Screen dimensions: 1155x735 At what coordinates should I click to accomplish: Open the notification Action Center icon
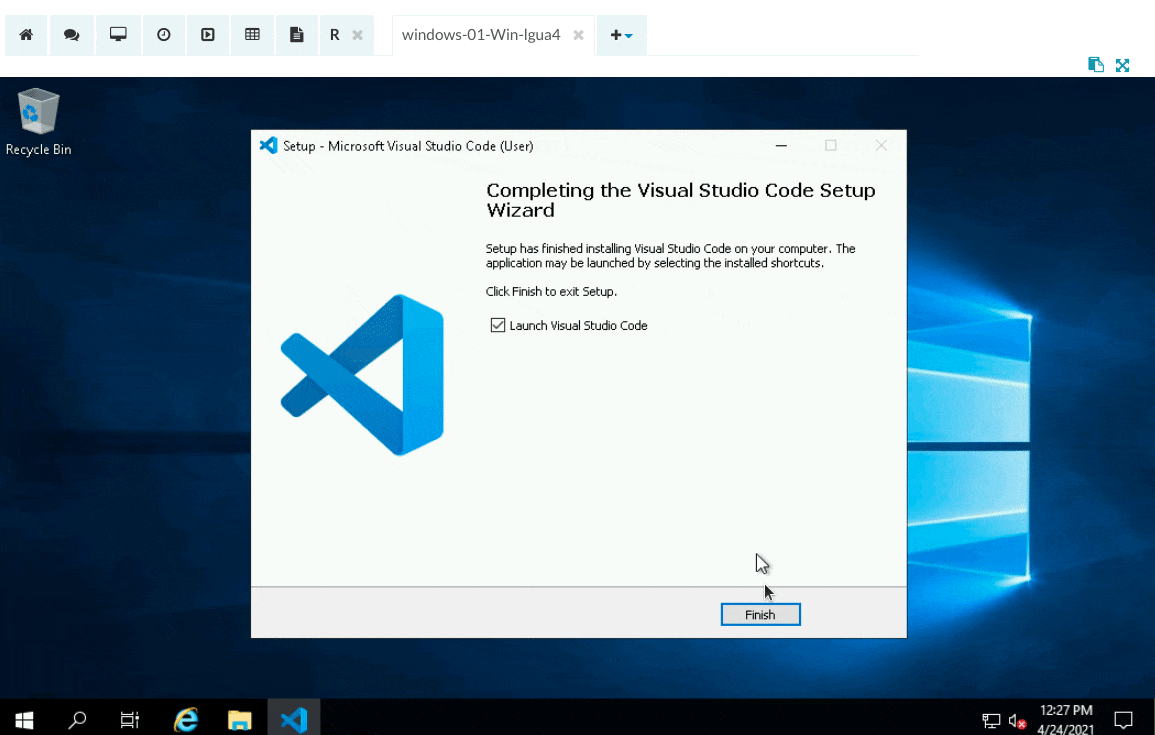pyautogui.click(x=1123, y=719)
